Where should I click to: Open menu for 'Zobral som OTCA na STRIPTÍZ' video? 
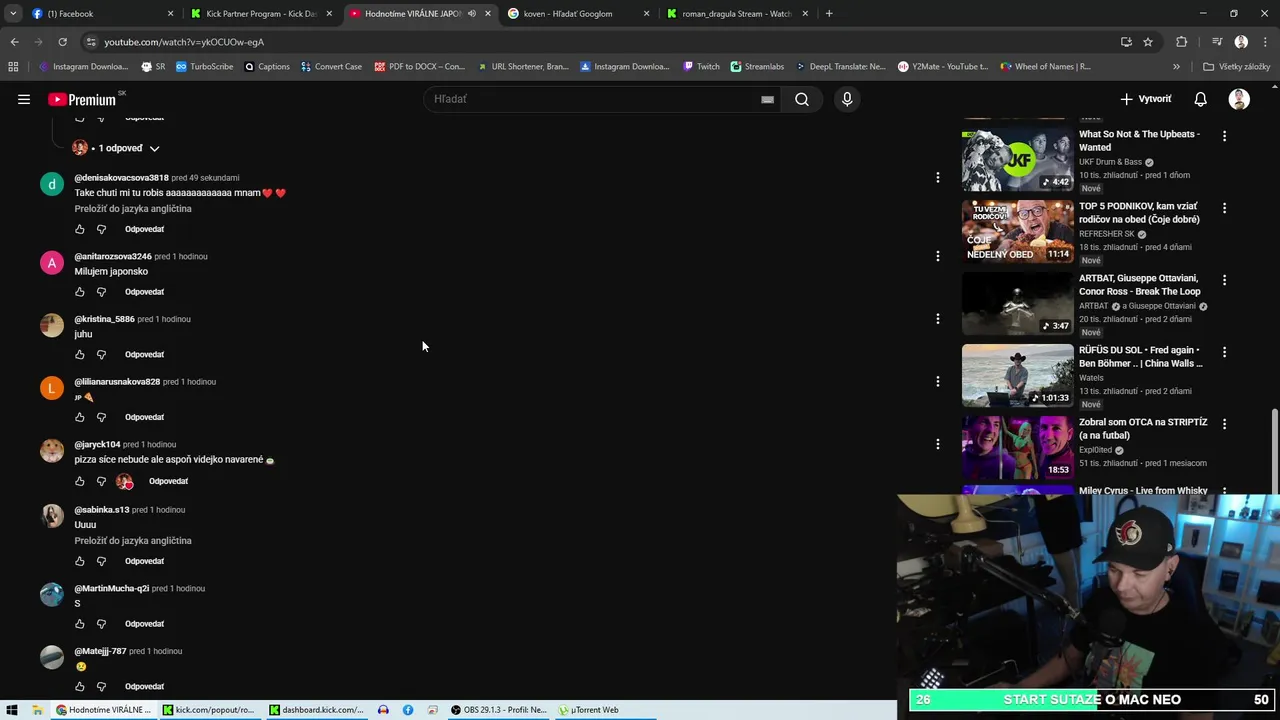(x=1224, y=424)
